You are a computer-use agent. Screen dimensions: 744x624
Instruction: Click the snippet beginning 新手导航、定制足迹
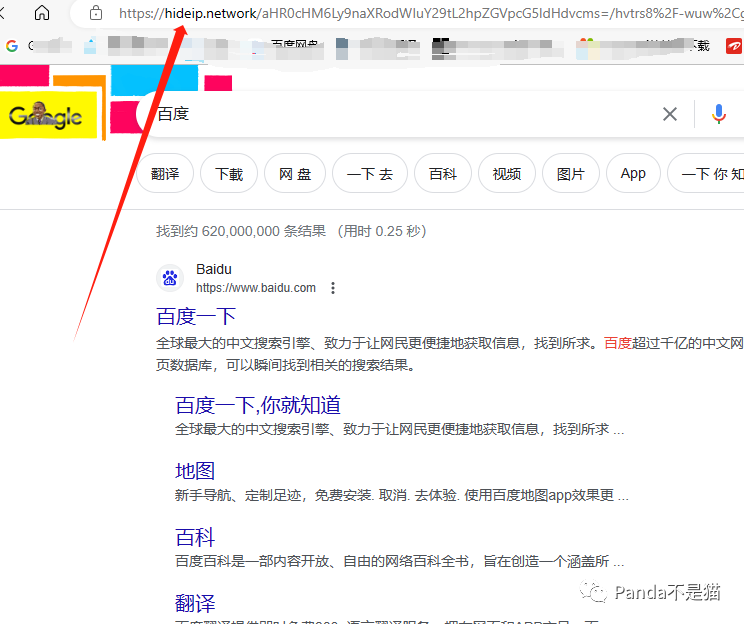(x=401, y=495)
